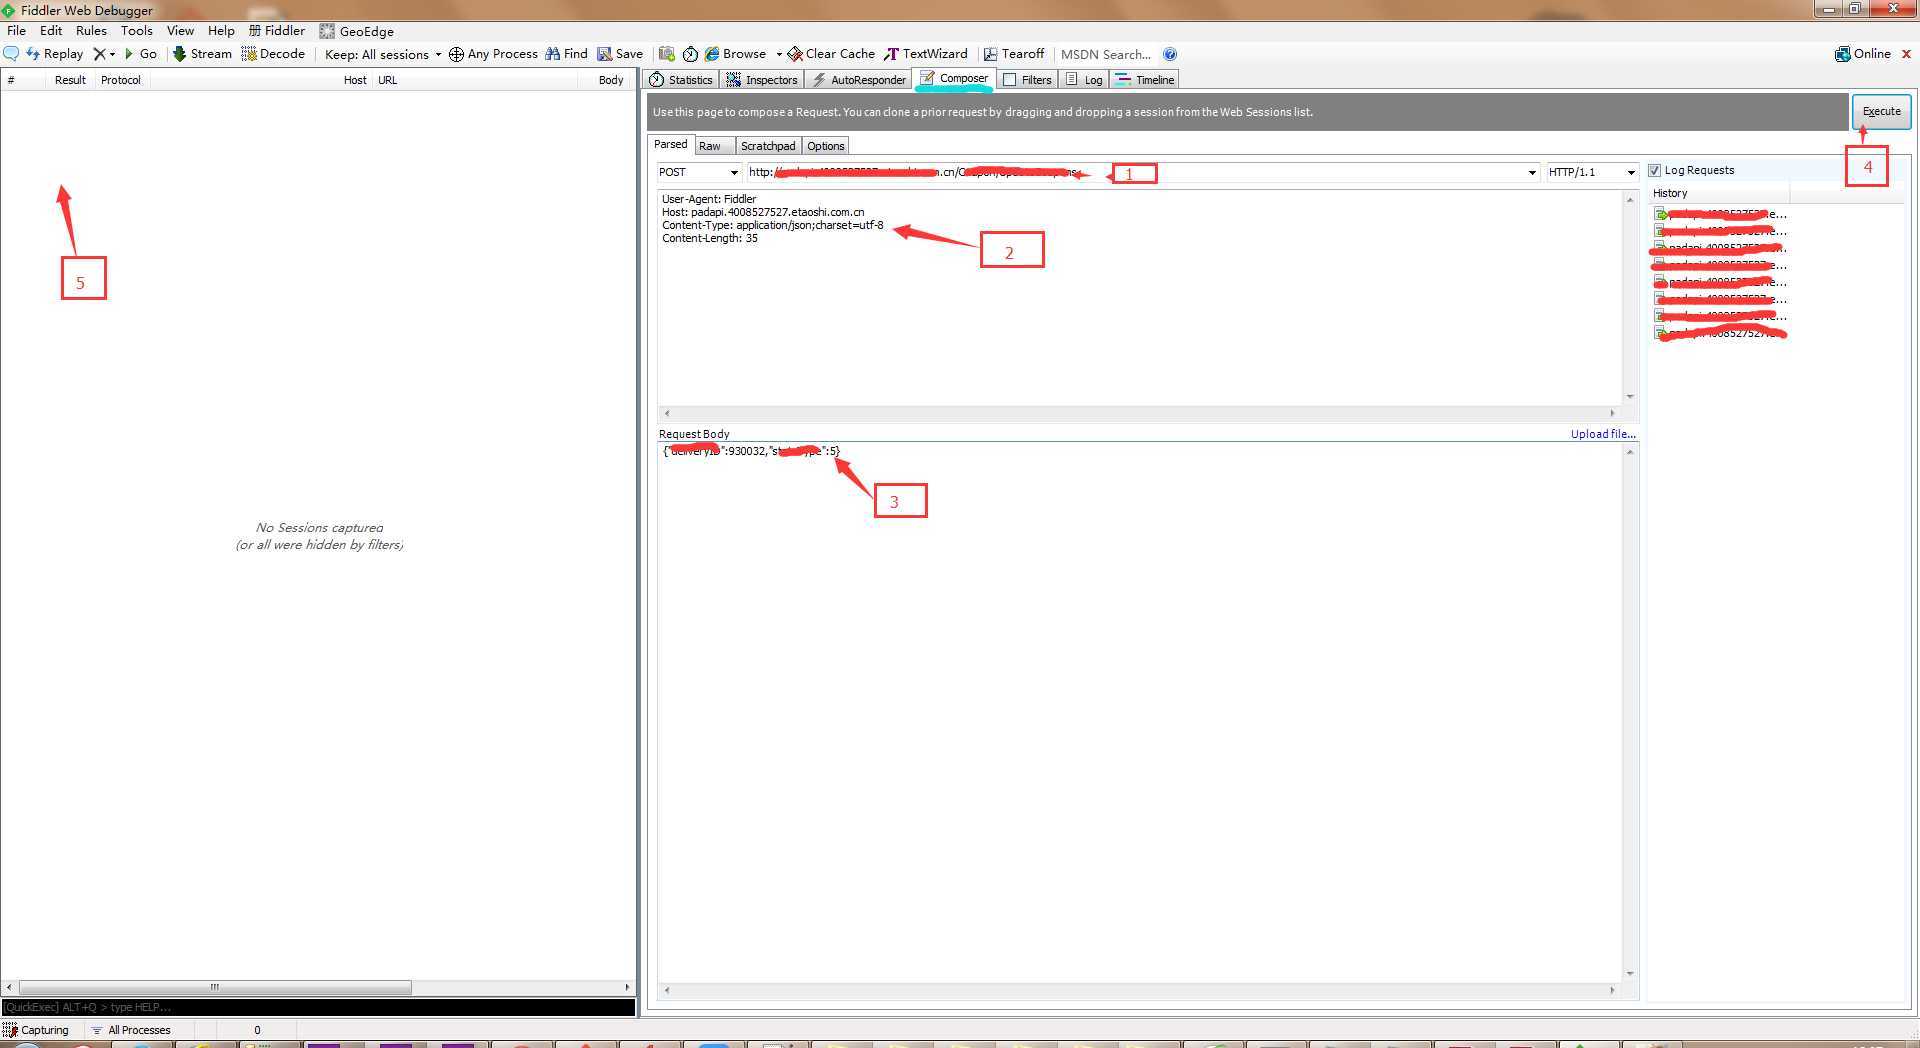
Task: Toggle Decode in the toolbar
Action: (273, 54)
